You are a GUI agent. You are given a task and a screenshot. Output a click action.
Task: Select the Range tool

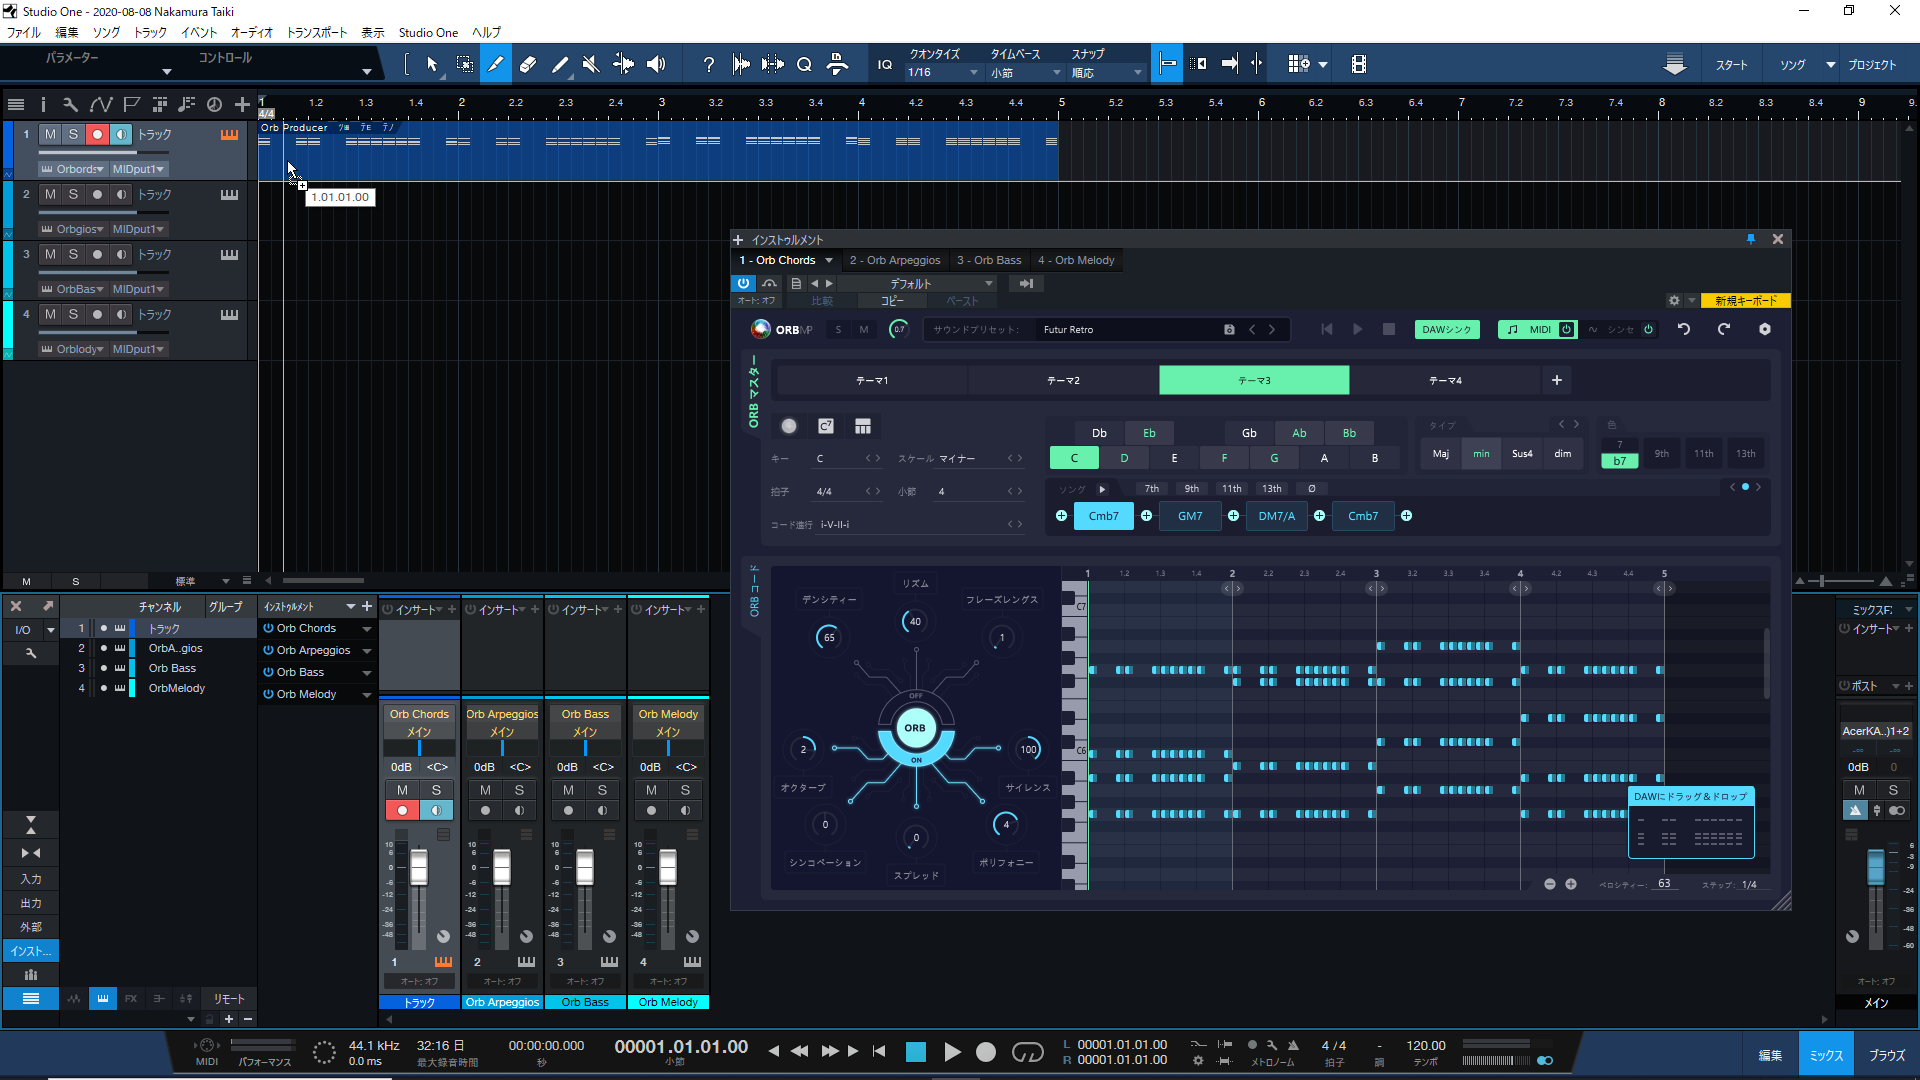465,64
